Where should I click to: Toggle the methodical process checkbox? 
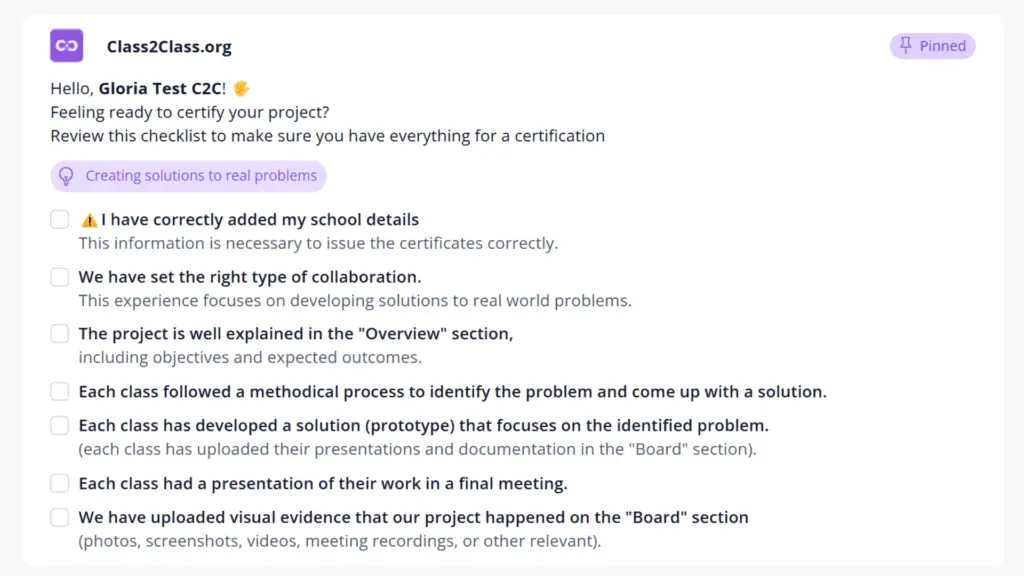click(59, 391)
